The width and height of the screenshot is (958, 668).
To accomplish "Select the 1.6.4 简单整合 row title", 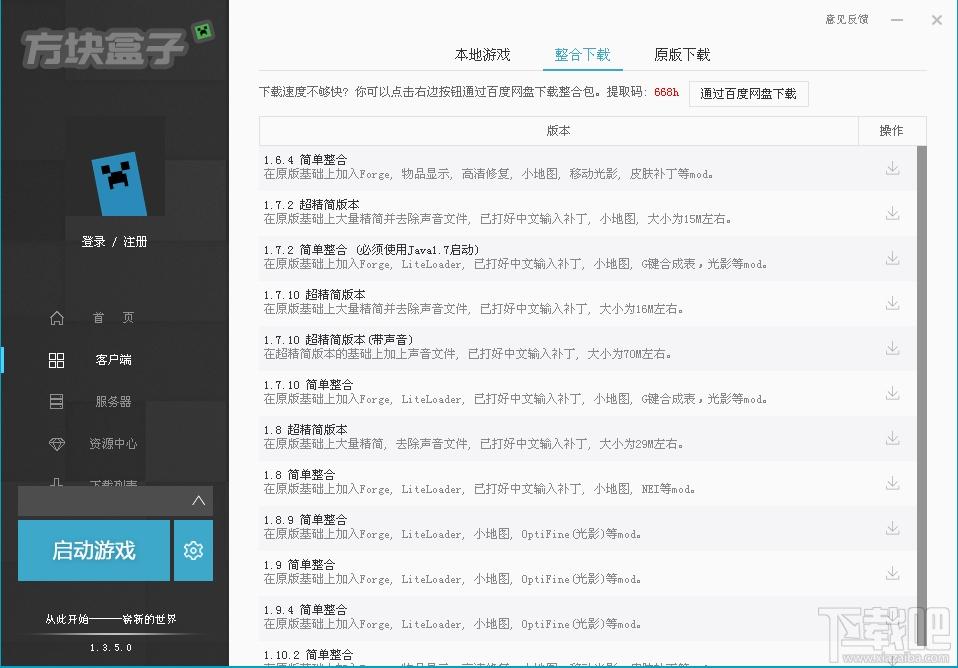I will (x=305, y=160).
